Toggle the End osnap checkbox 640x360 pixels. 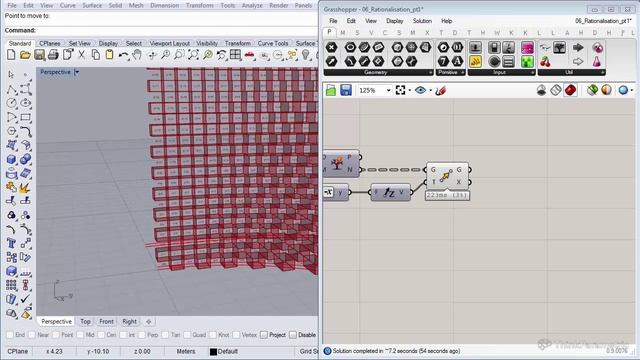click(x=11, y=335)
